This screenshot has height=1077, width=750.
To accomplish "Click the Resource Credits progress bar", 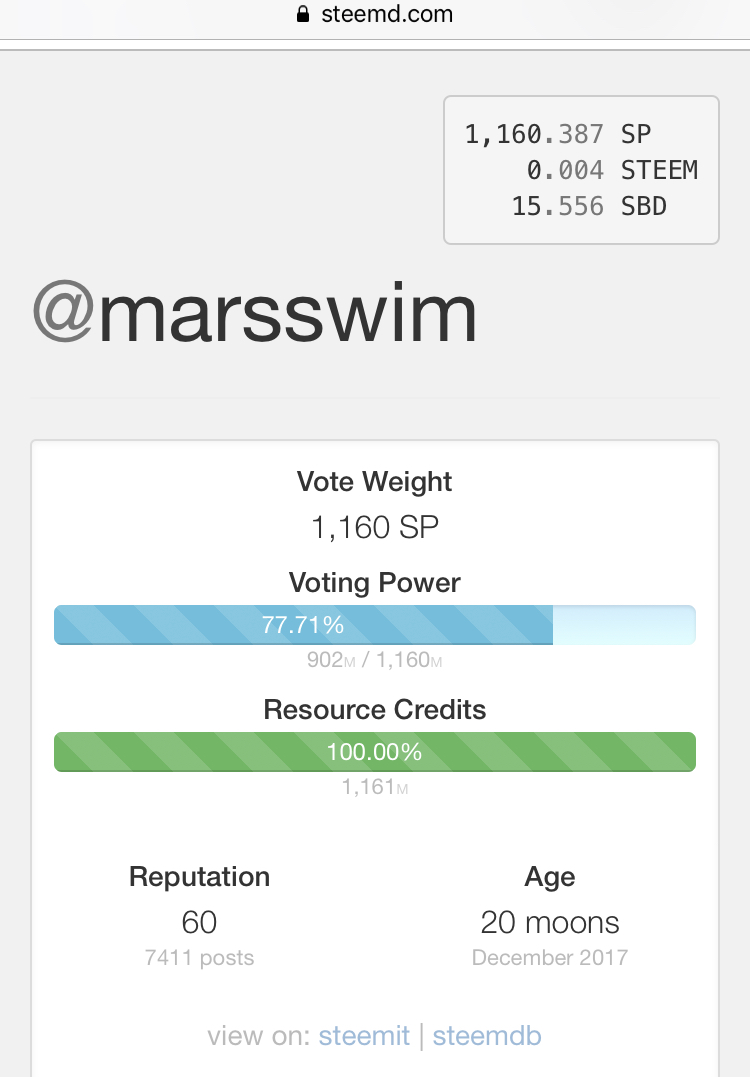I will point(374,752).
